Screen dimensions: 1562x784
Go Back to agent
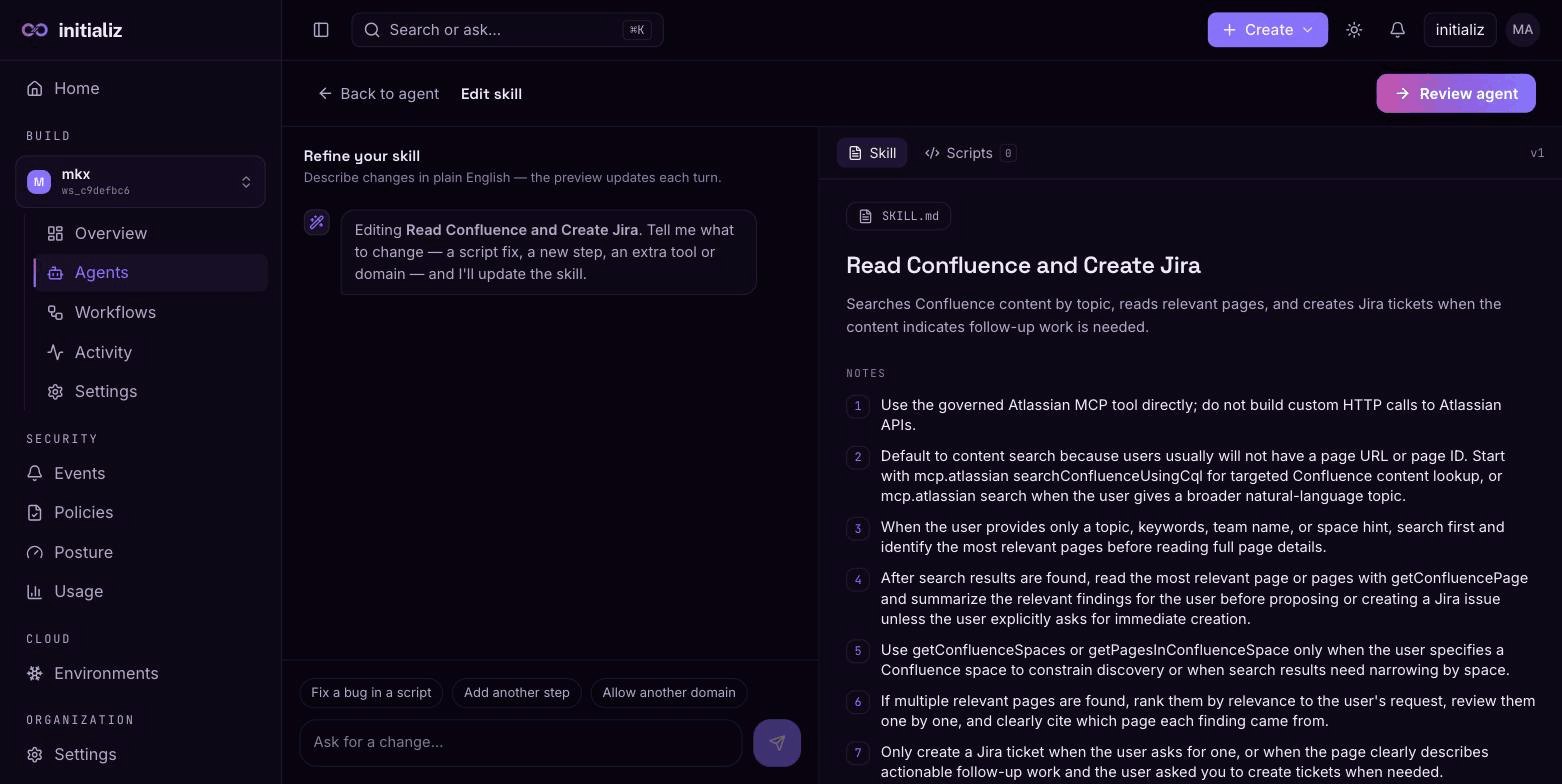[378, 93]
